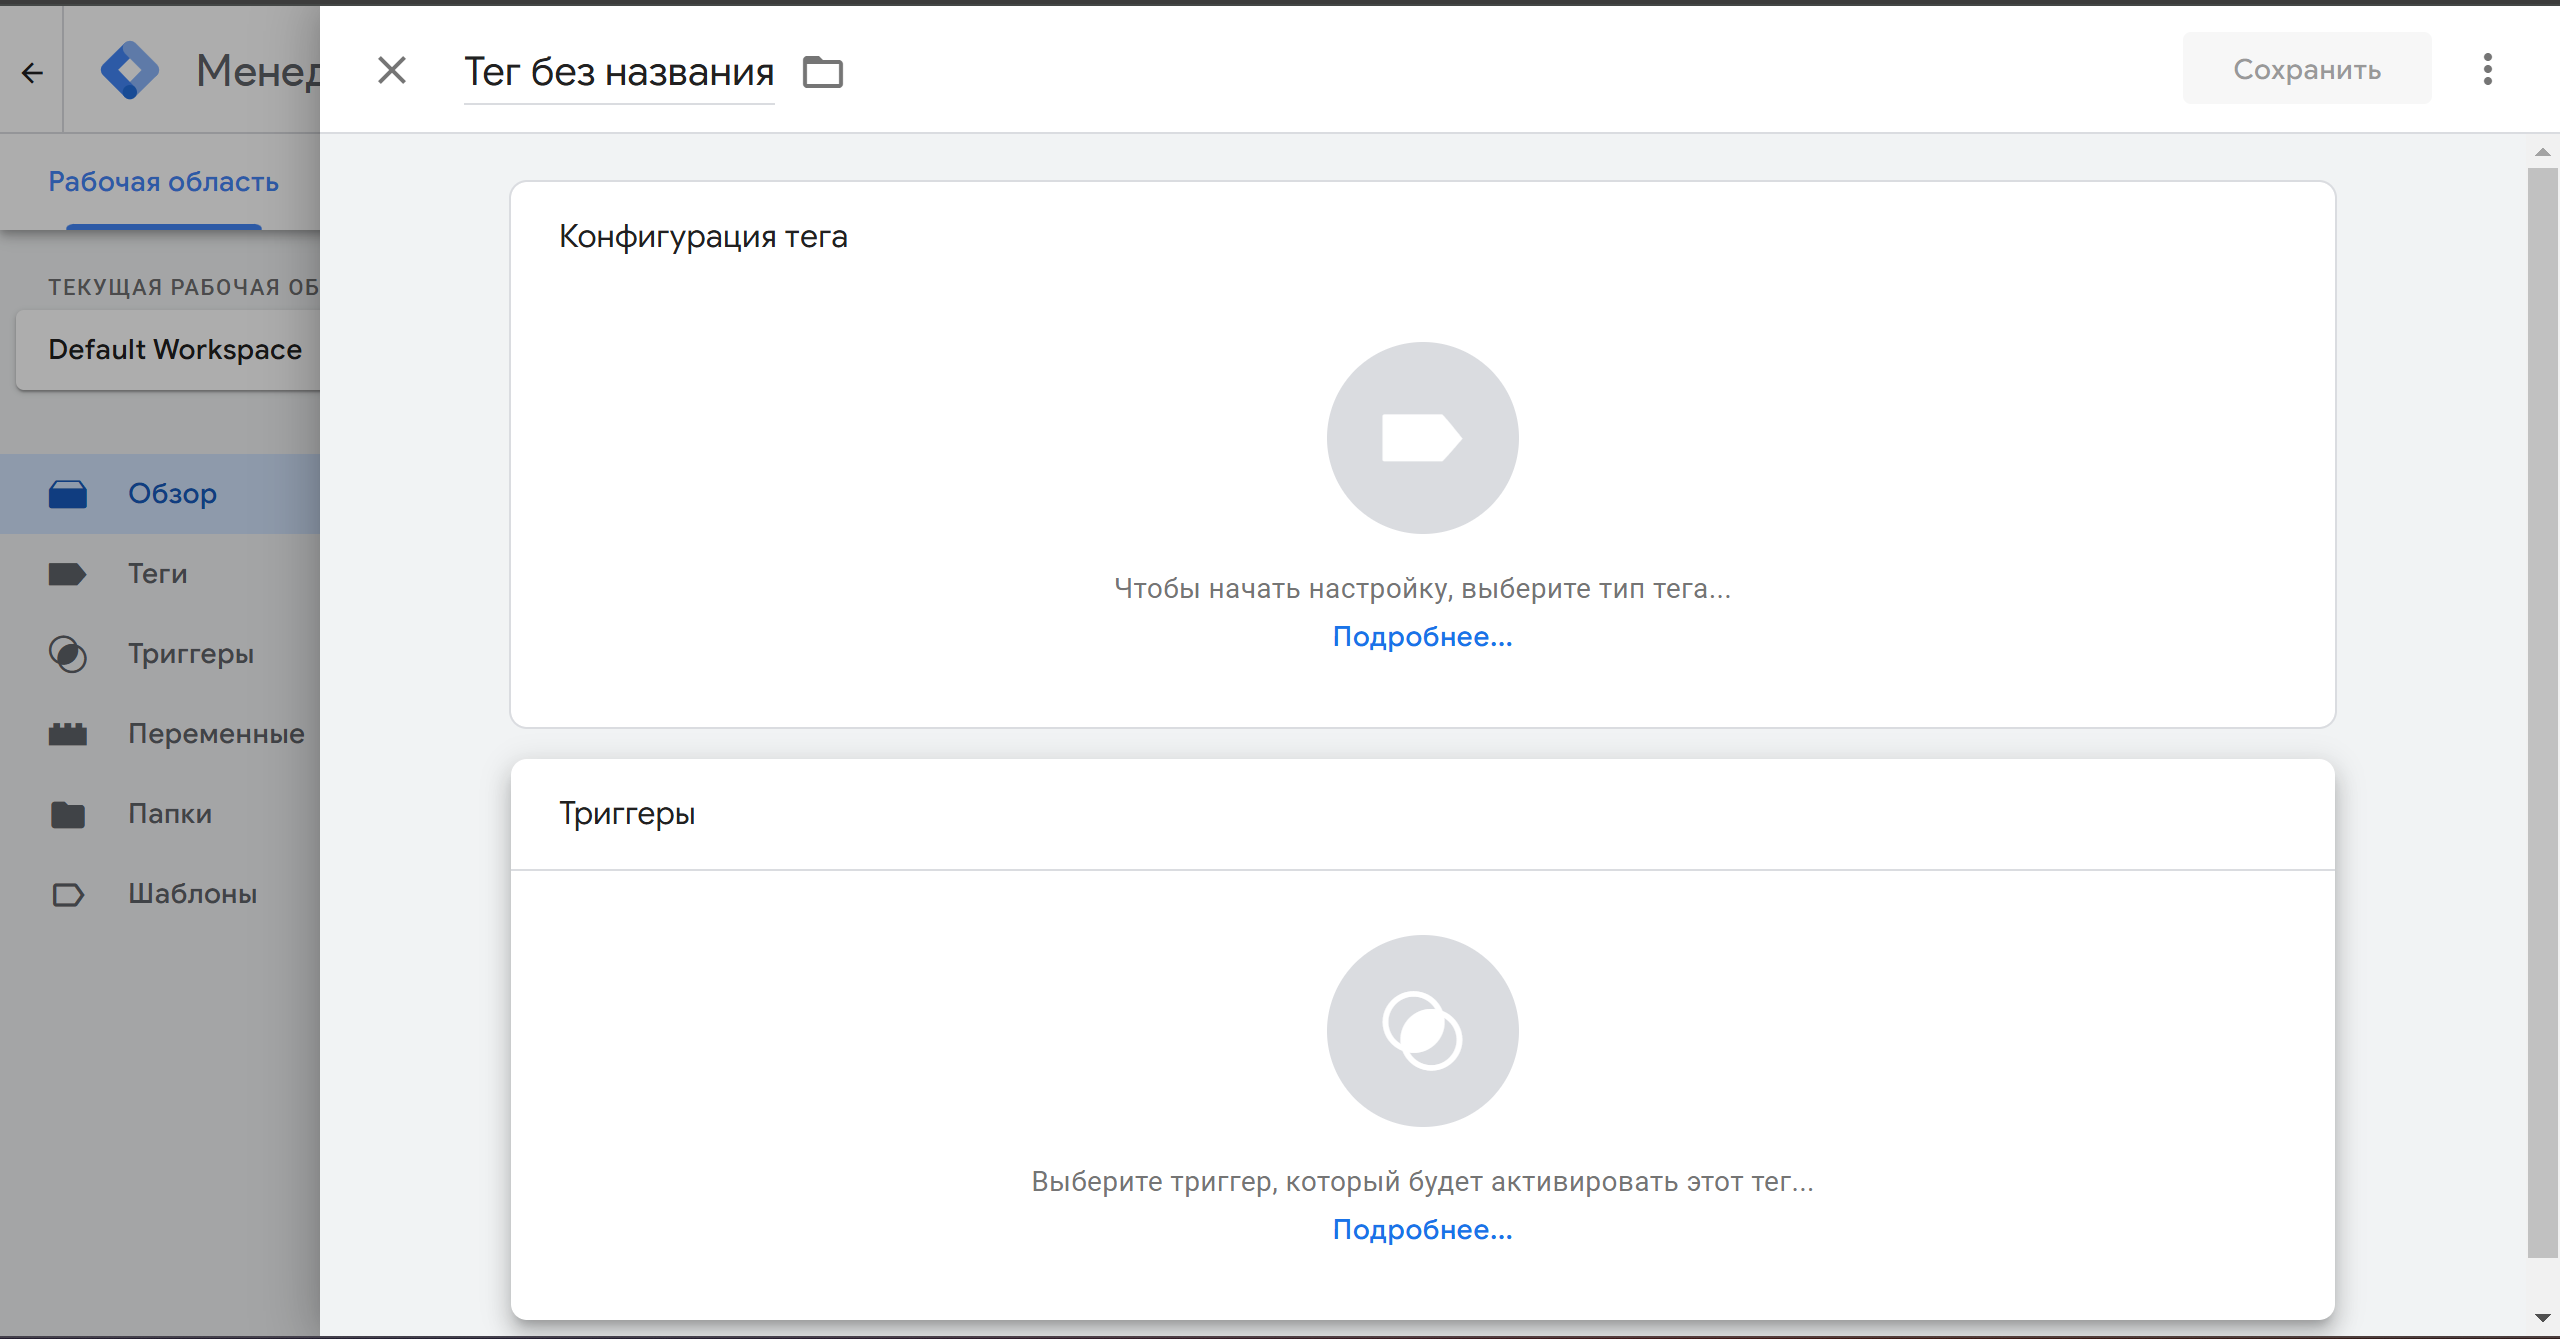Viewport: 2560px width, 1339px height.
Task: Switch to the Рабочая область tab
Action: pos(163,182)
